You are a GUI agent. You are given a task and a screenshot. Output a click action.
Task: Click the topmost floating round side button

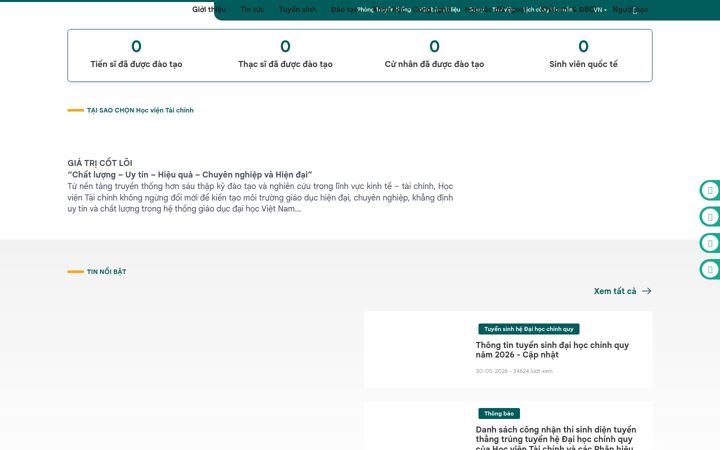tap(710, 191)
